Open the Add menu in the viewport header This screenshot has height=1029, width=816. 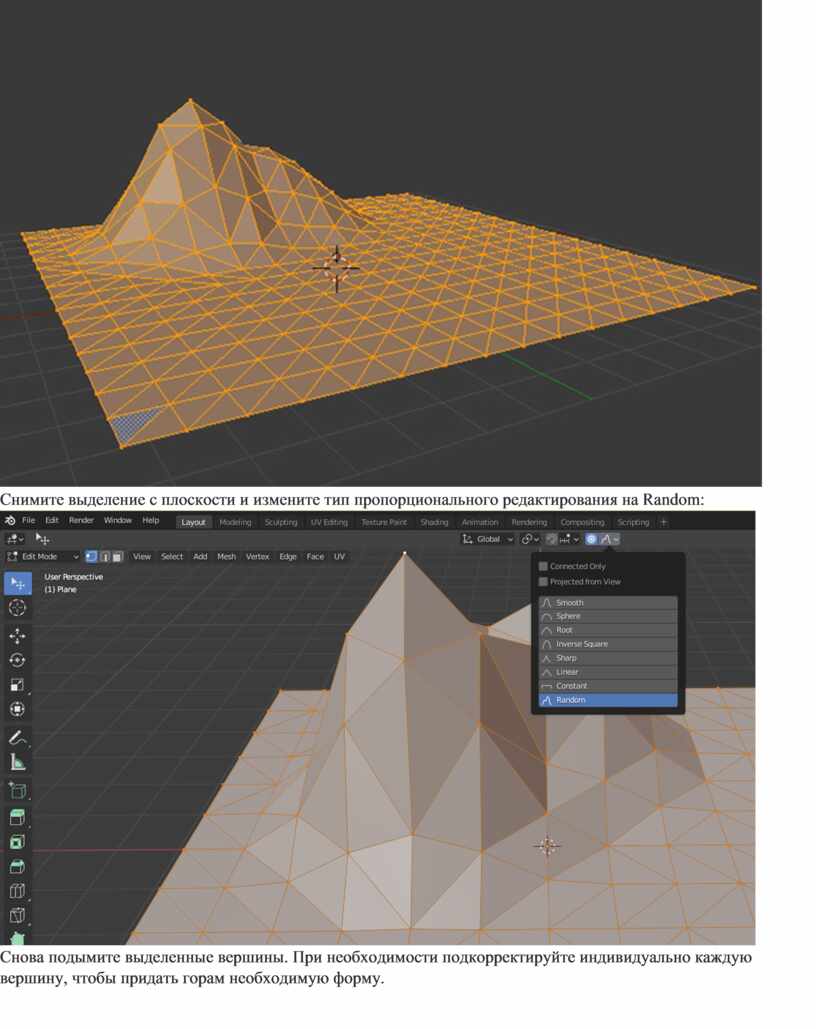(x=200, y=556)
